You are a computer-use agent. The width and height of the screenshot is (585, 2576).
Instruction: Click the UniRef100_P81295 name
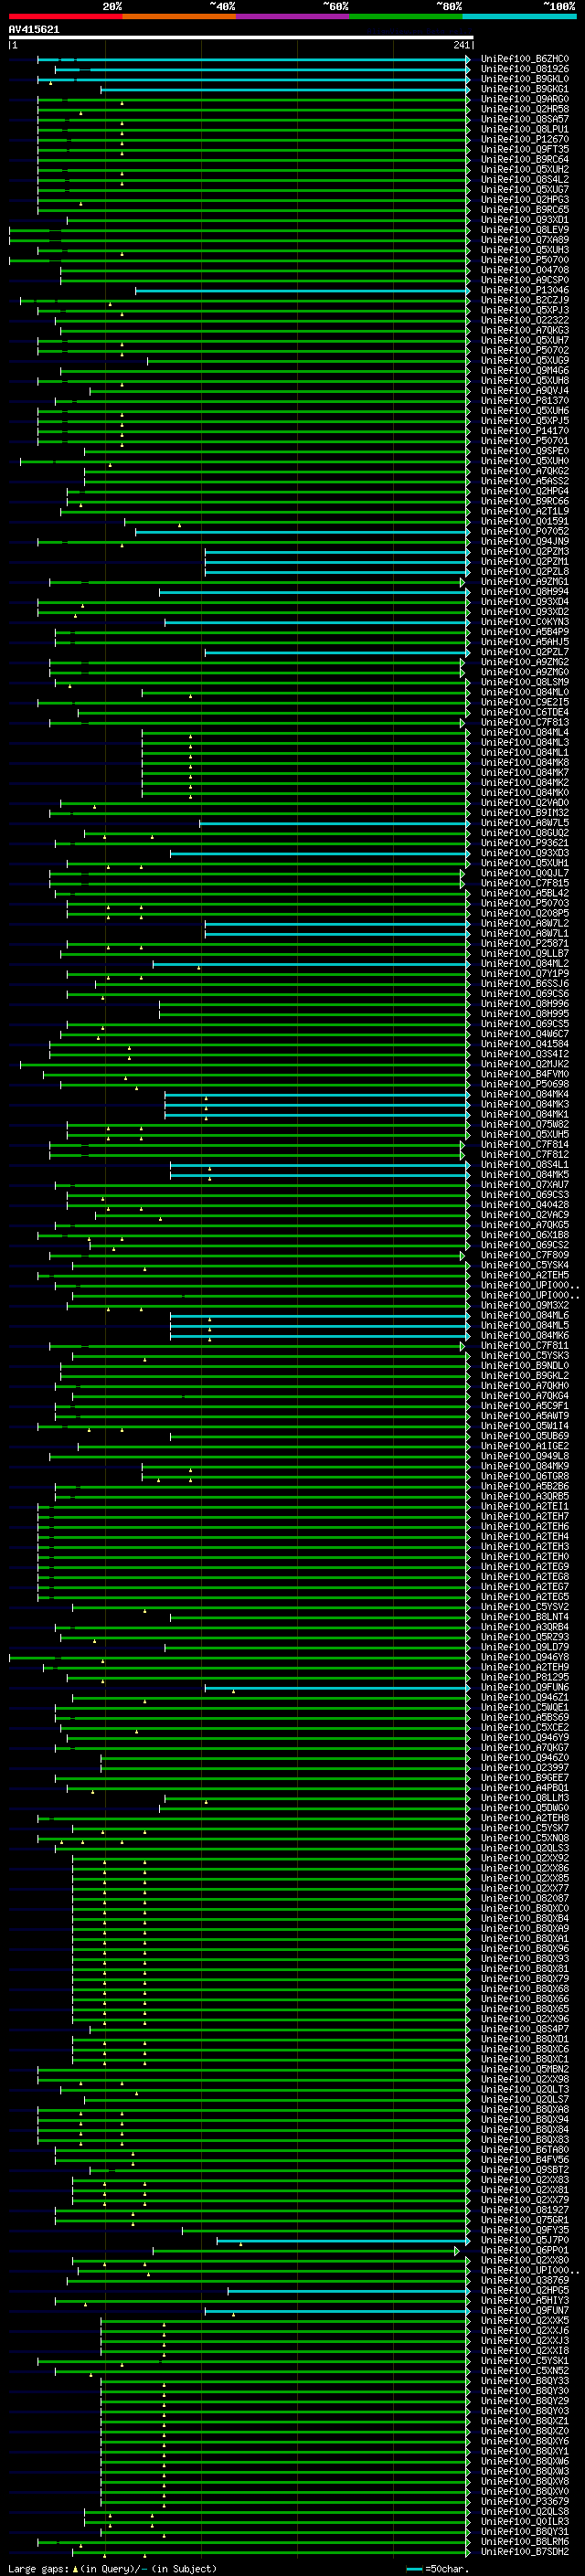524,1677
